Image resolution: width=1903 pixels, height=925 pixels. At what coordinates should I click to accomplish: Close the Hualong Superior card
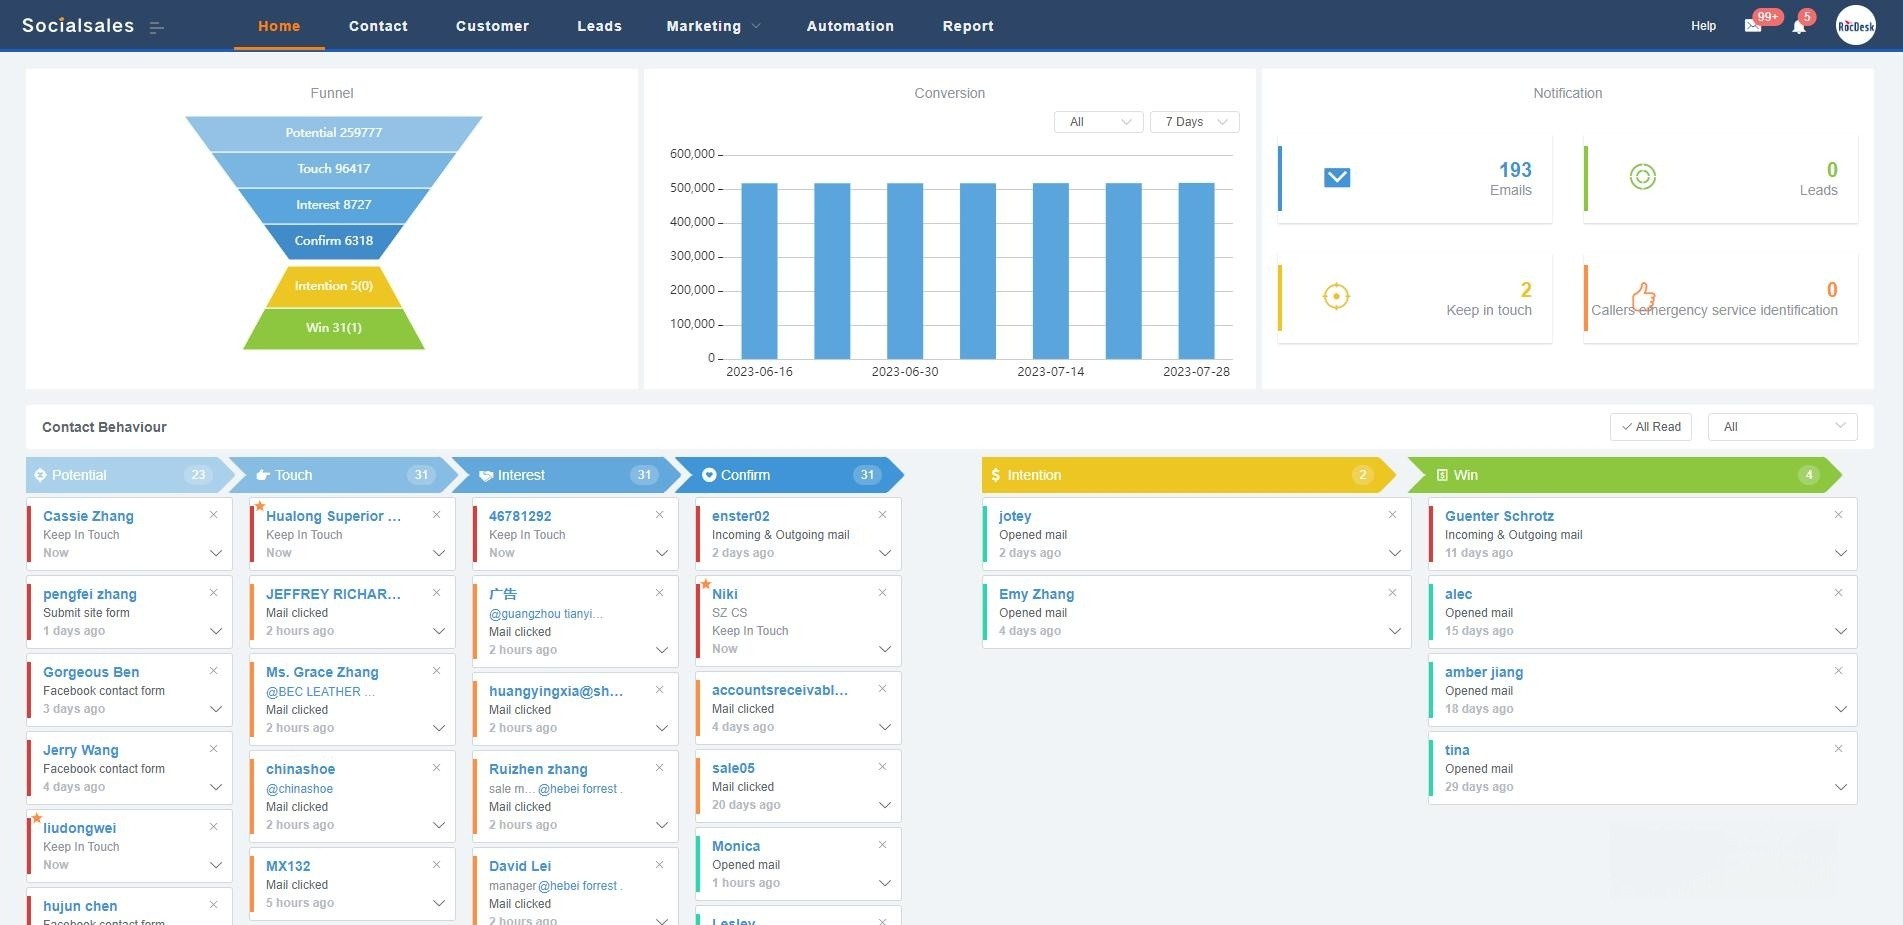pyautogui.click(x=437, y=515)
